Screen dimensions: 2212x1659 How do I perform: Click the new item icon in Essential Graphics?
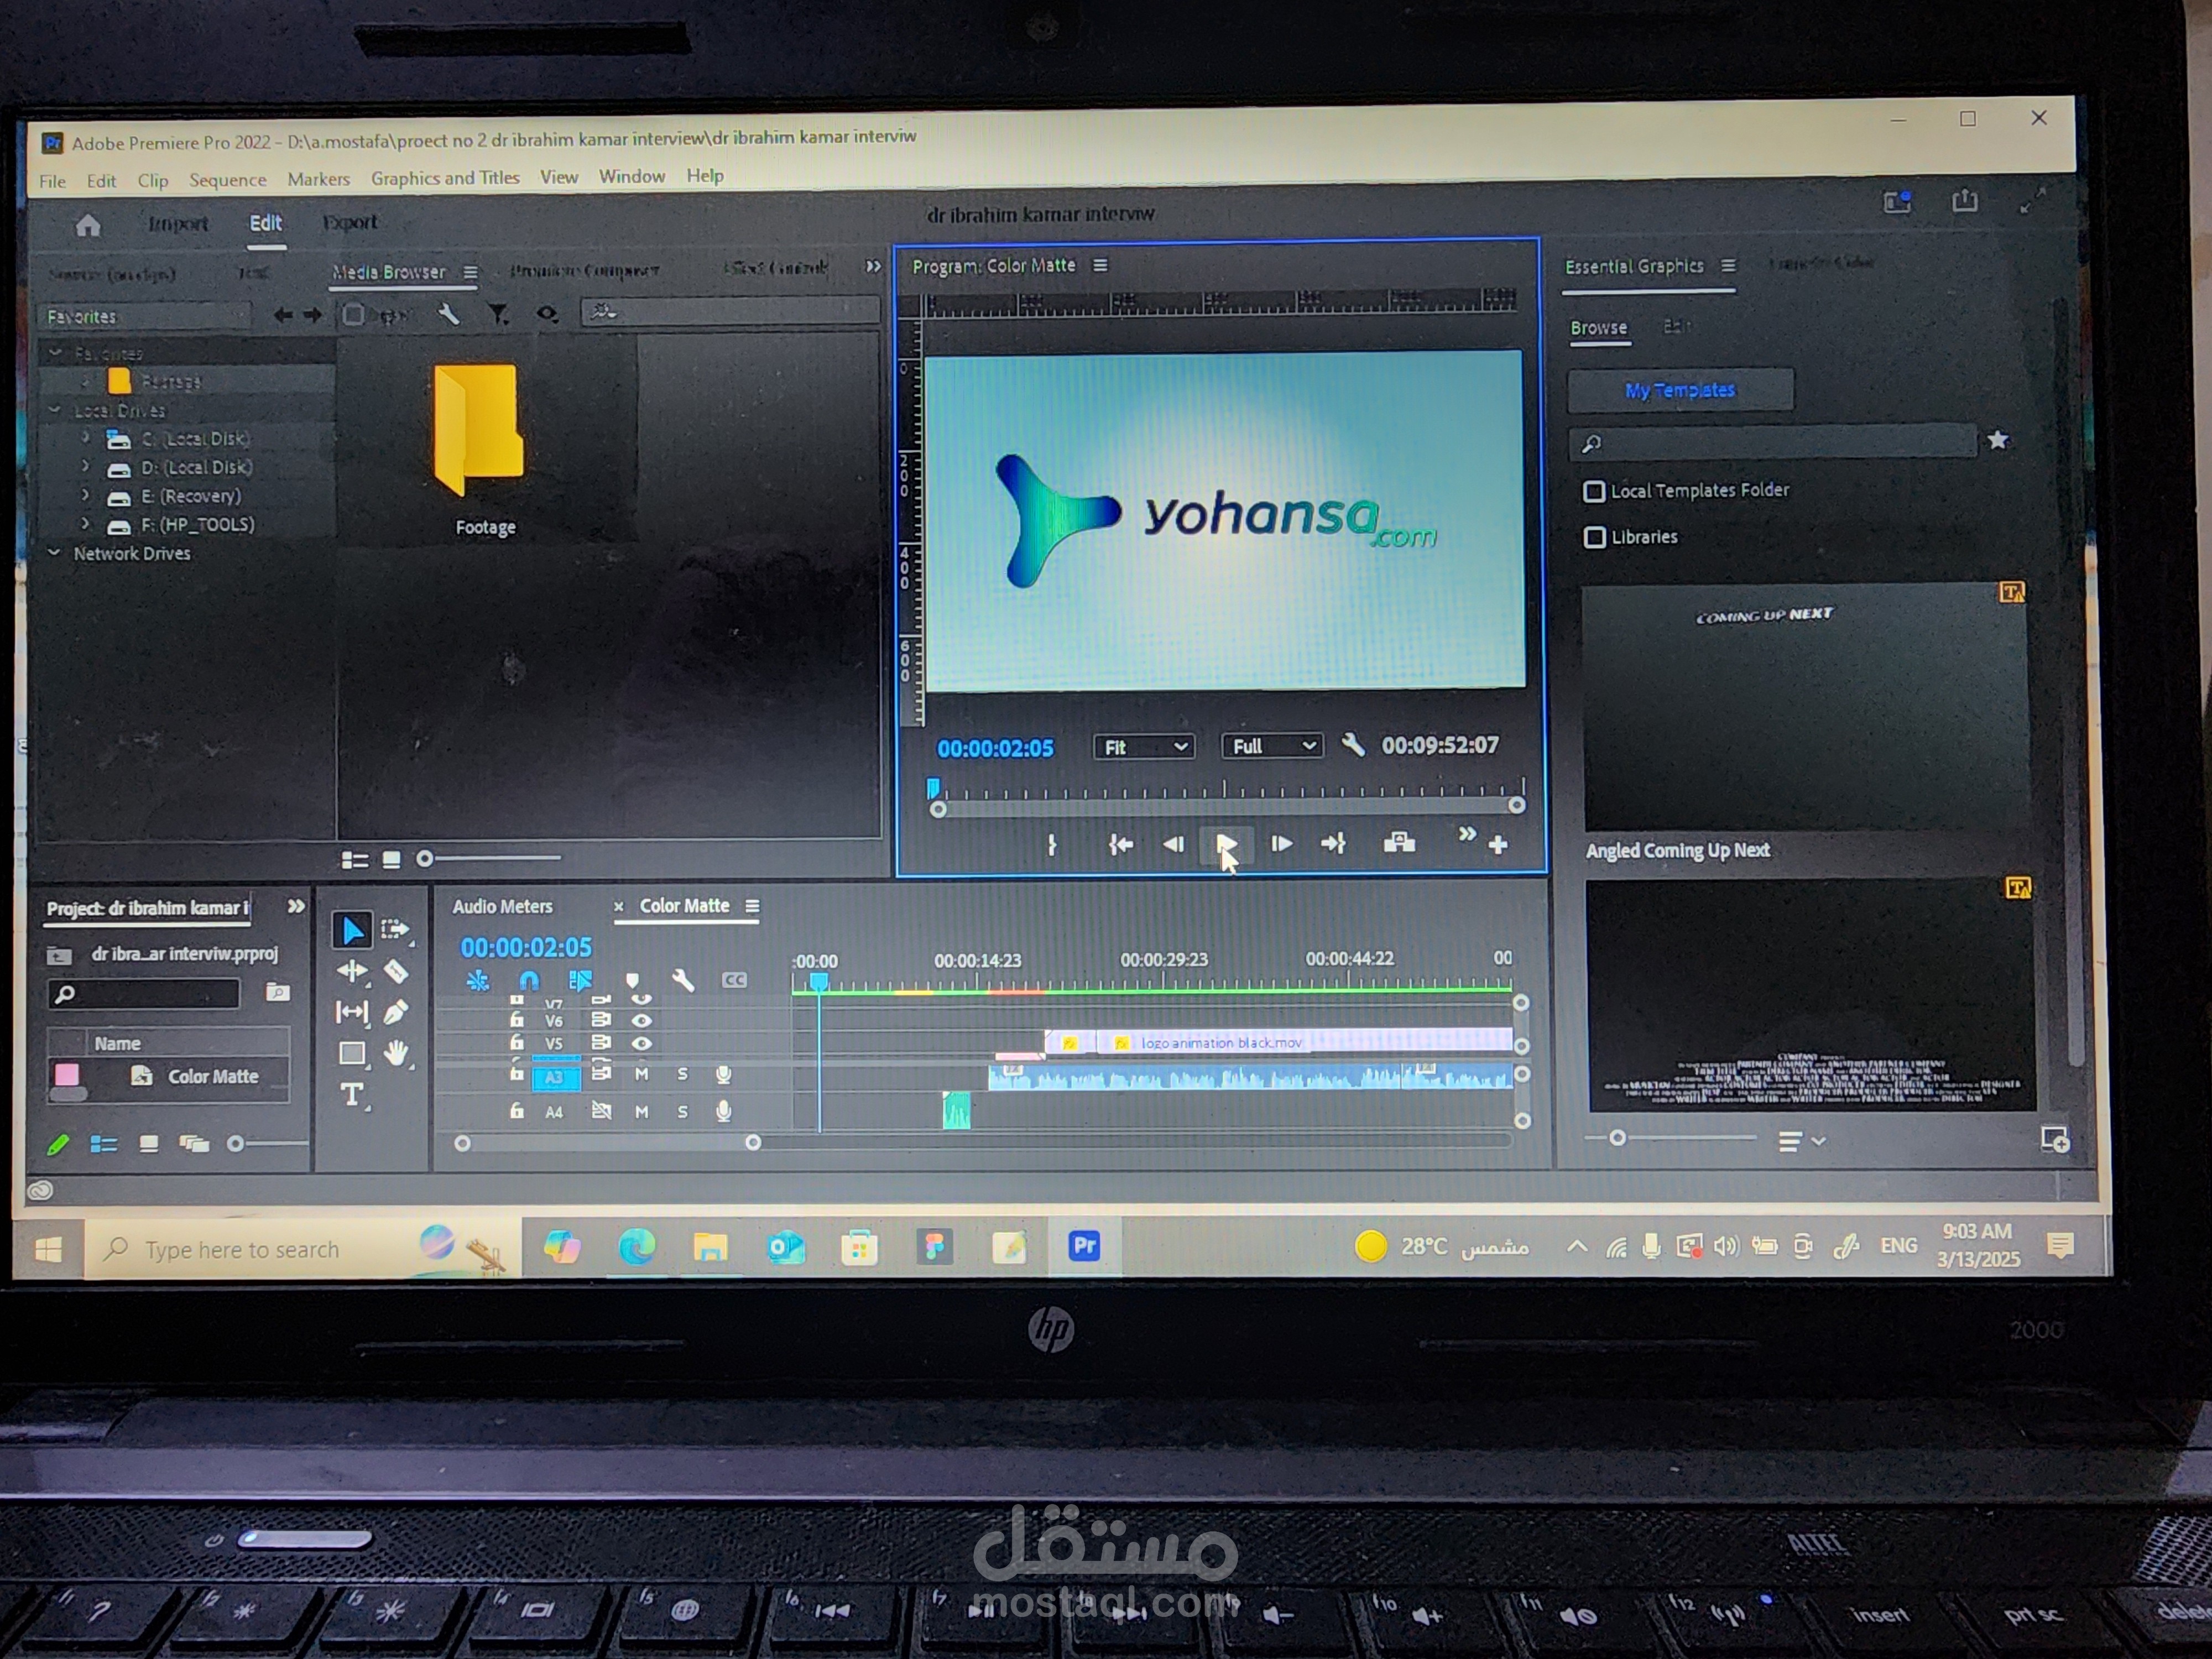point(2055,1139)
